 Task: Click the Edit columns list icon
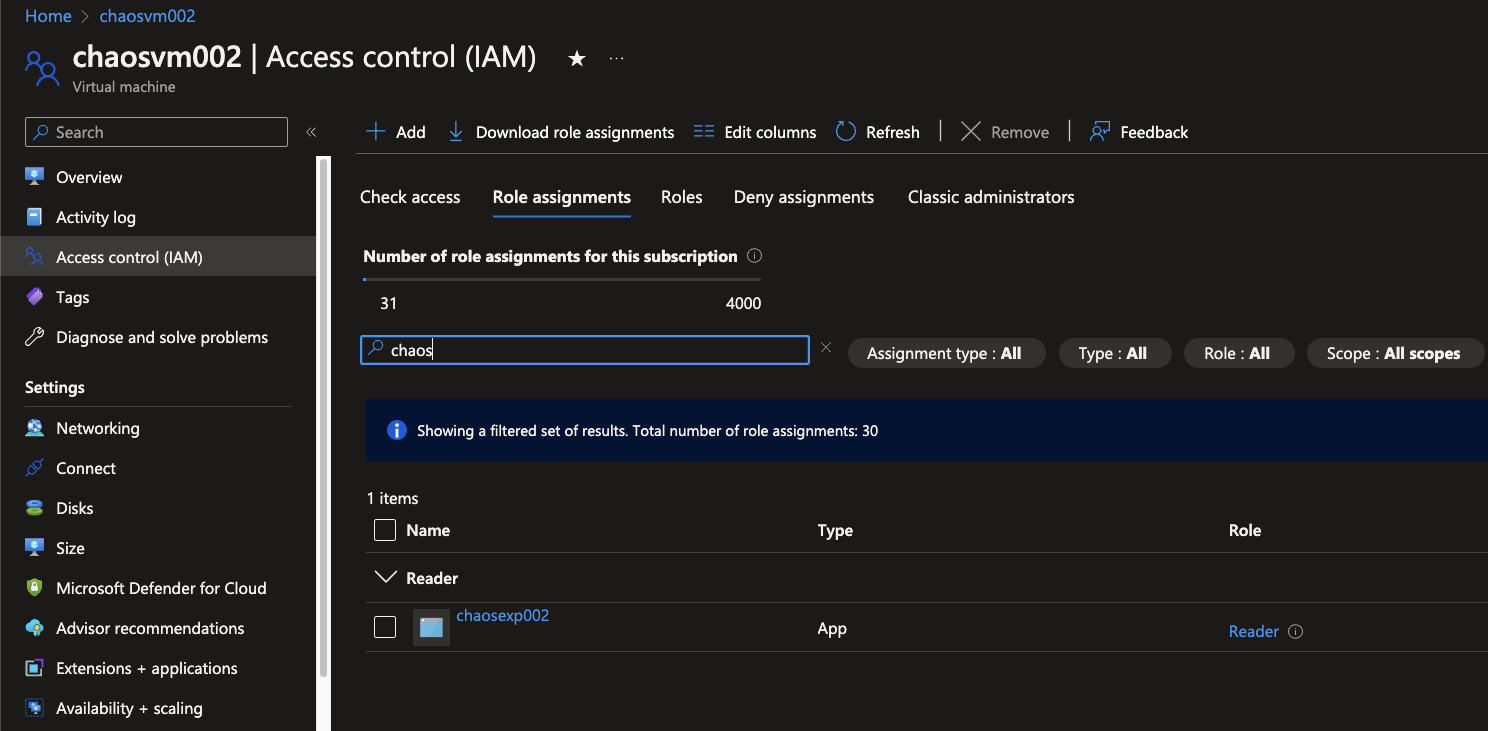(x=704, y=132)
